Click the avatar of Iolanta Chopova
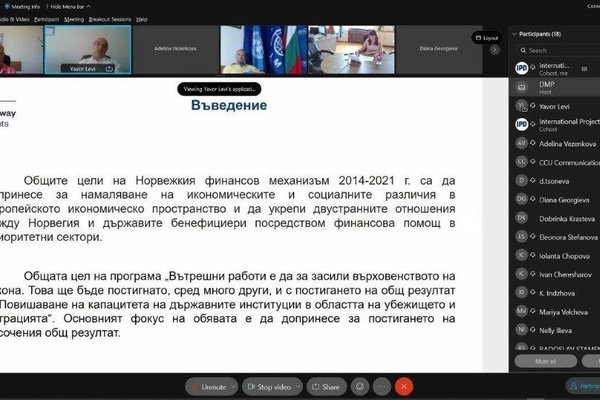The width and height of the screenshot is (600, 400). tap(522, 255)
